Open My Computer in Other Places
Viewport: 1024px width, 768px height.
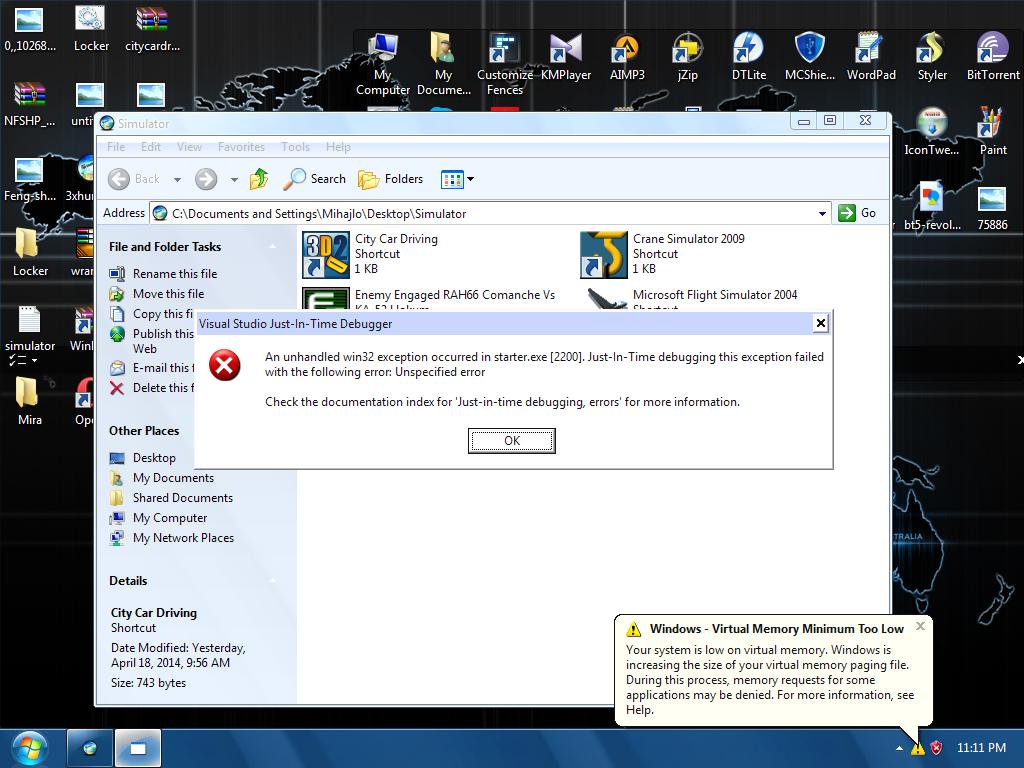point(169,518)
